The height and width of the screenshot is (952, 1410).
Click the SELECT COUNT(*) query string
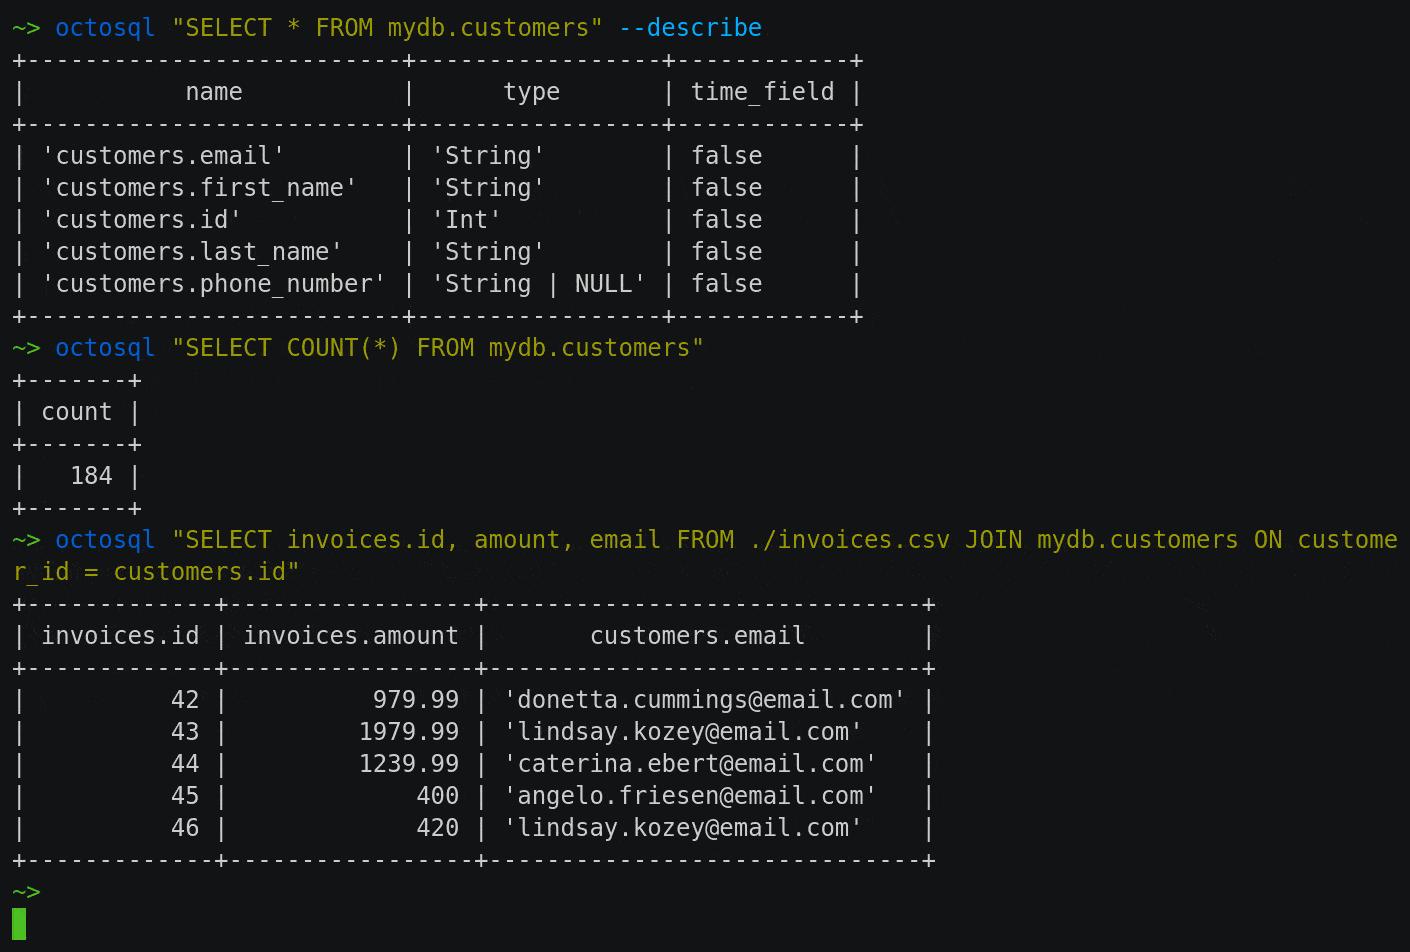pos(438,348)
